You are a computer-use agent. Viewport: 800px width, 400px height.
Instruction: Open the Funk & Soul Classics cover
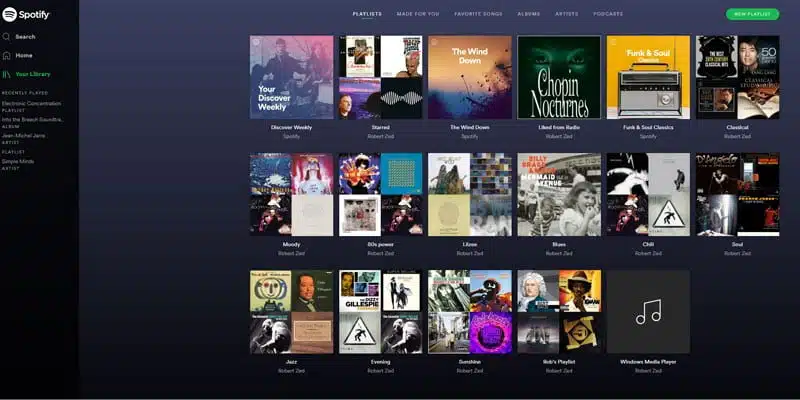pyautogui.click(x=648, y=77)
